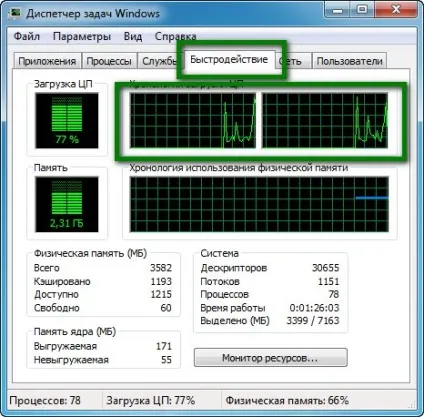Click the Время работы value 0:01:26:03
This screenshot has width=424, height=417.
click(x=314, y=308)
